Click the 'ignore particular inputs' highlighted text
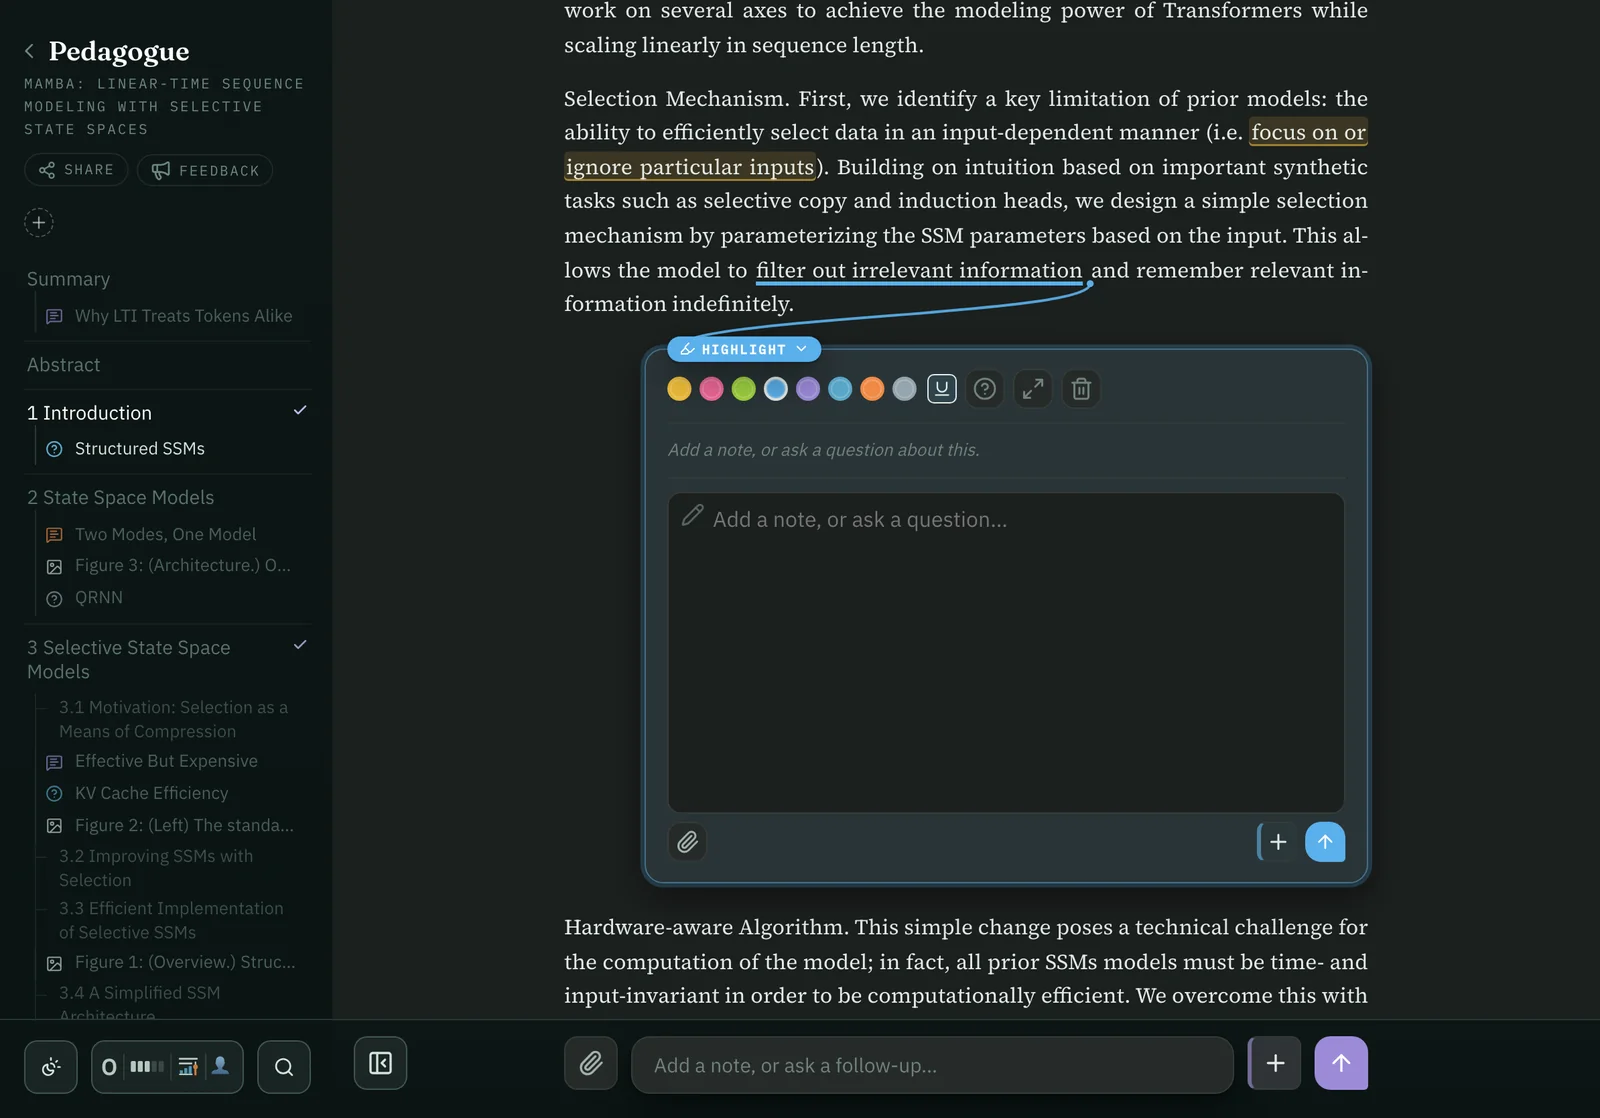This screenshot has width=1600, height=1118. [690, 167]
